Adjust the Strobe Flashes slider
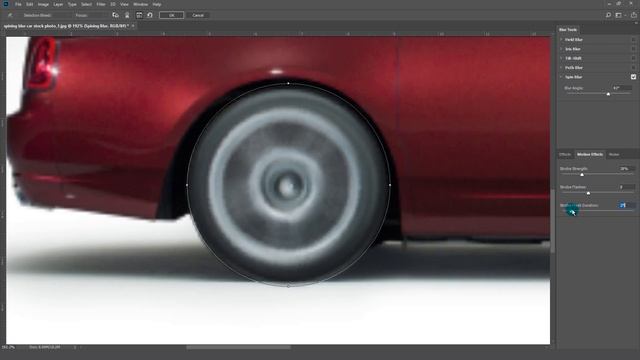Viewport: 640px width, 360px height. (x=588, y=193)
